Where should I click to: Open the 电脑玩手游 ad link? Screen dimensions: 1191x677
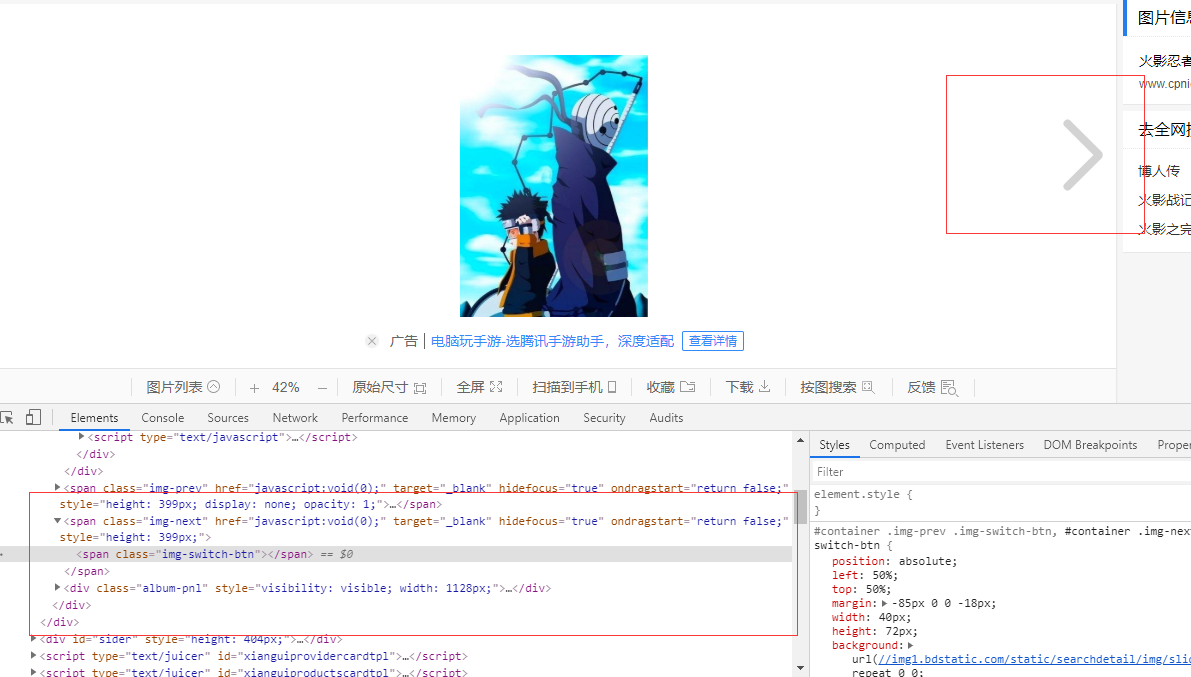tap(552, 341)
